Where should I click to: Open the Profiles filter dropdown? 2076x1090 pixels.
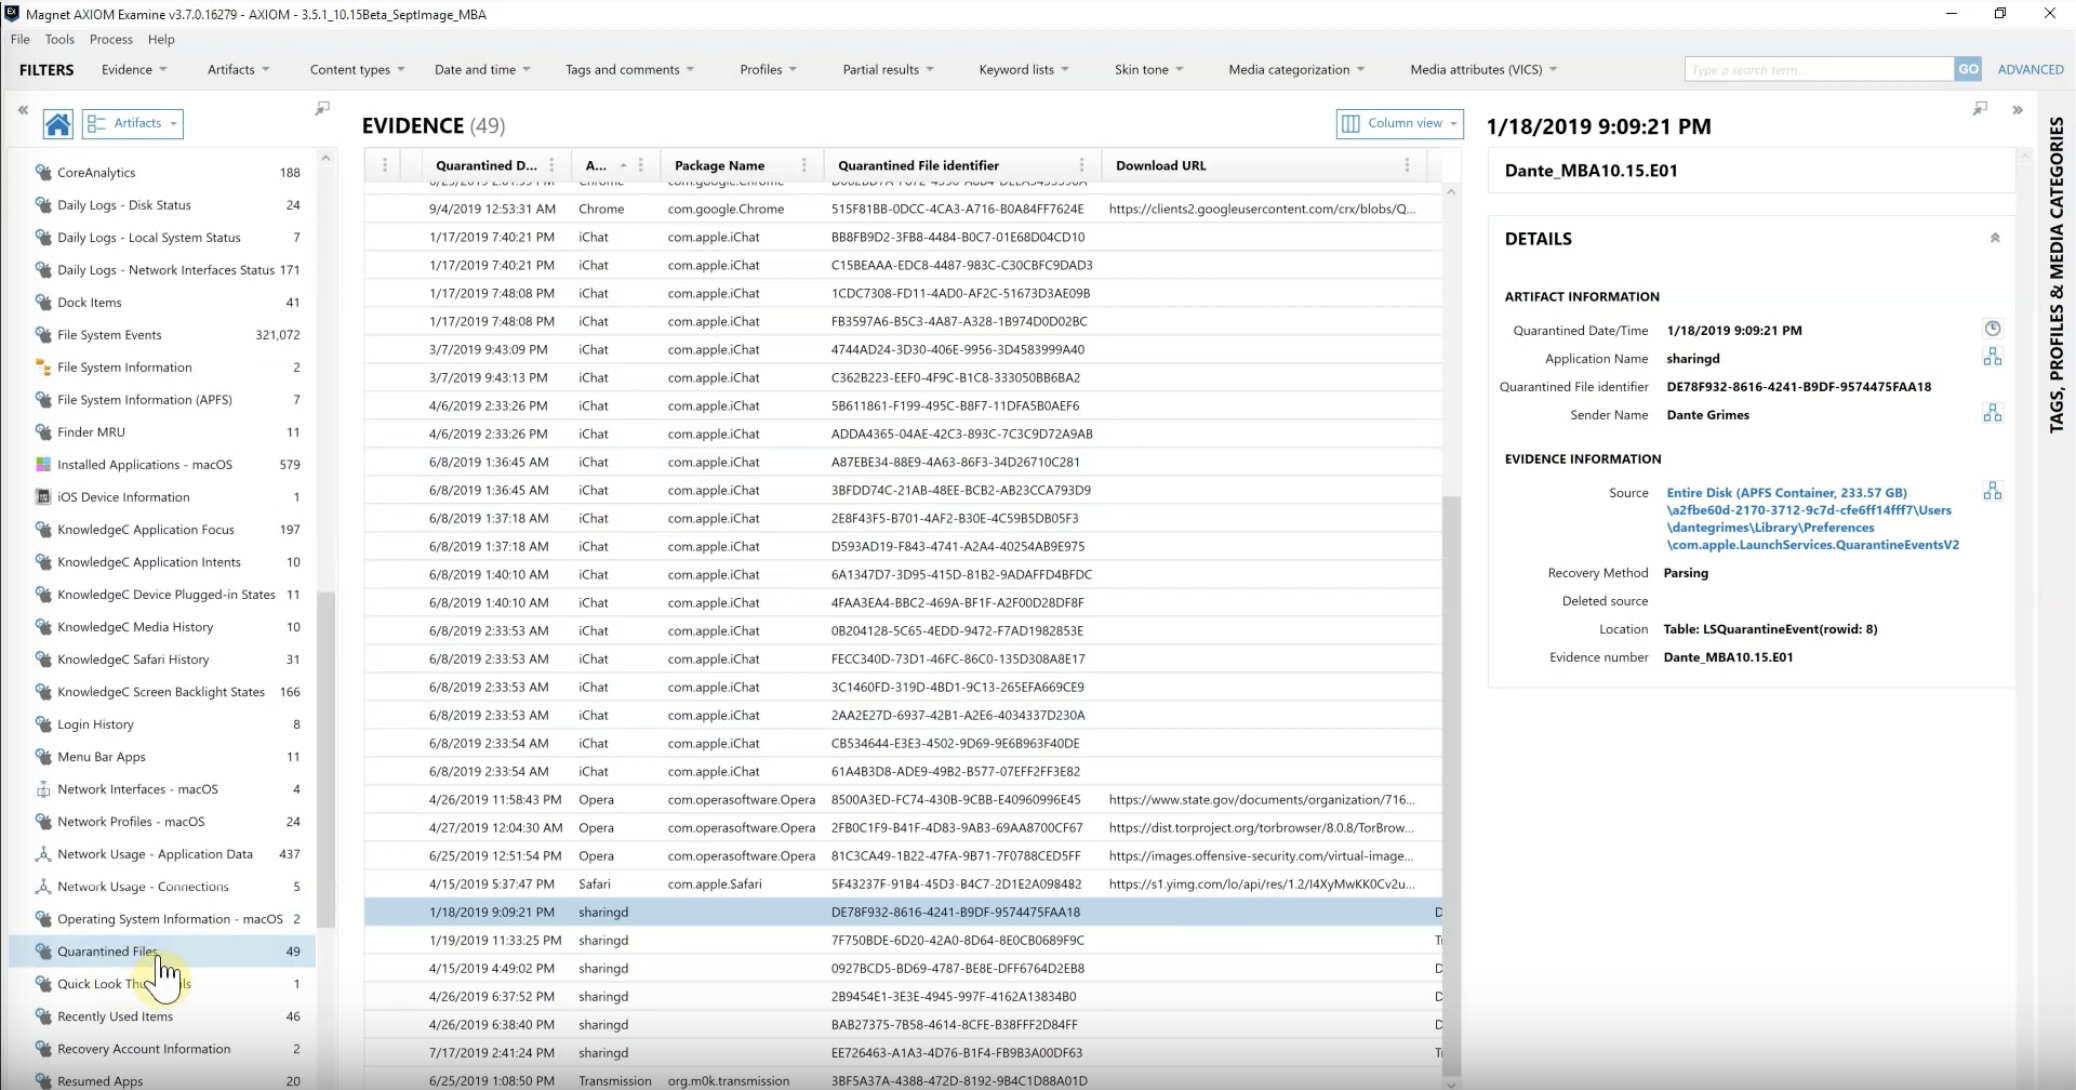pos(768,69)
